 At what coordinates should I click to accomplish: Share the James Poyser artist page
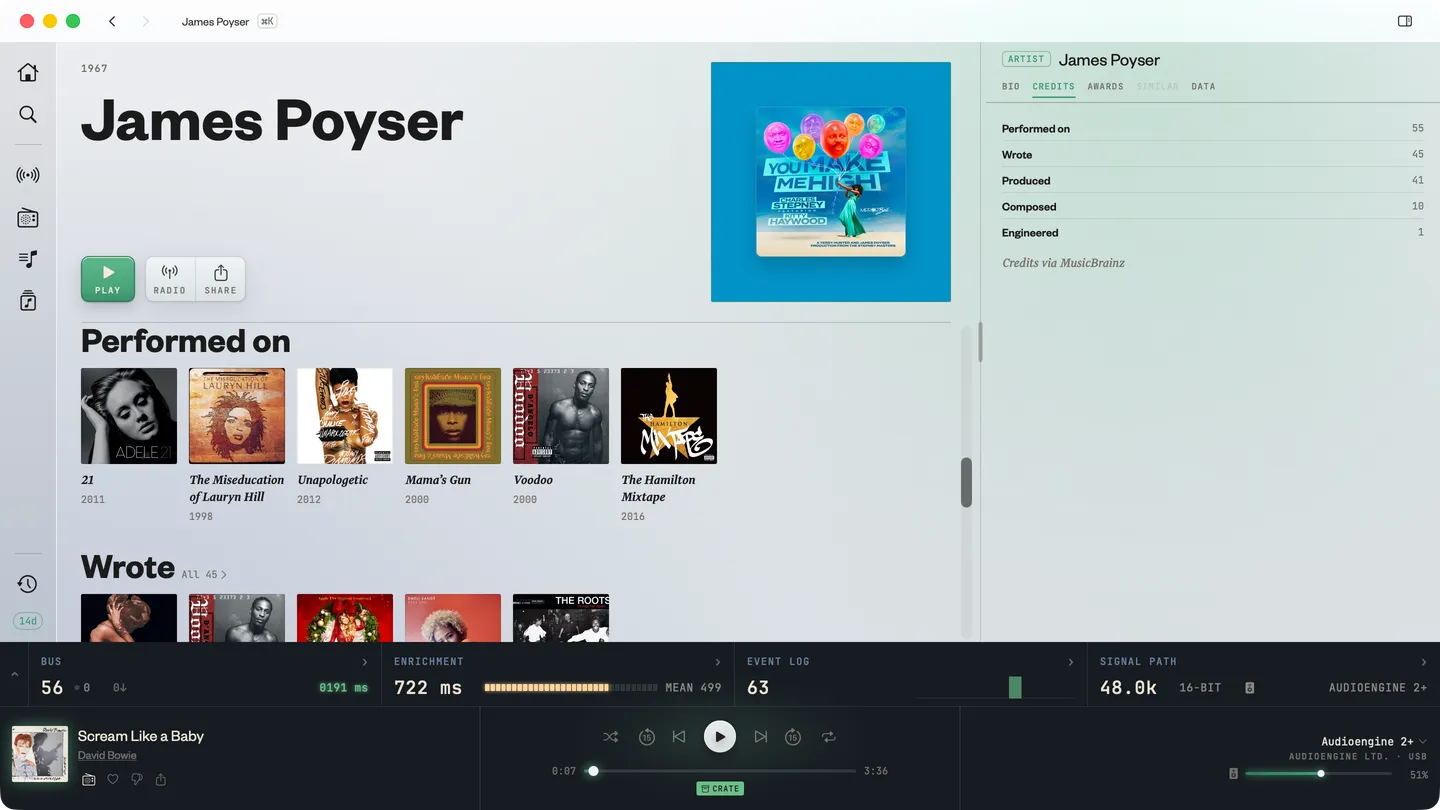point(220,279)
